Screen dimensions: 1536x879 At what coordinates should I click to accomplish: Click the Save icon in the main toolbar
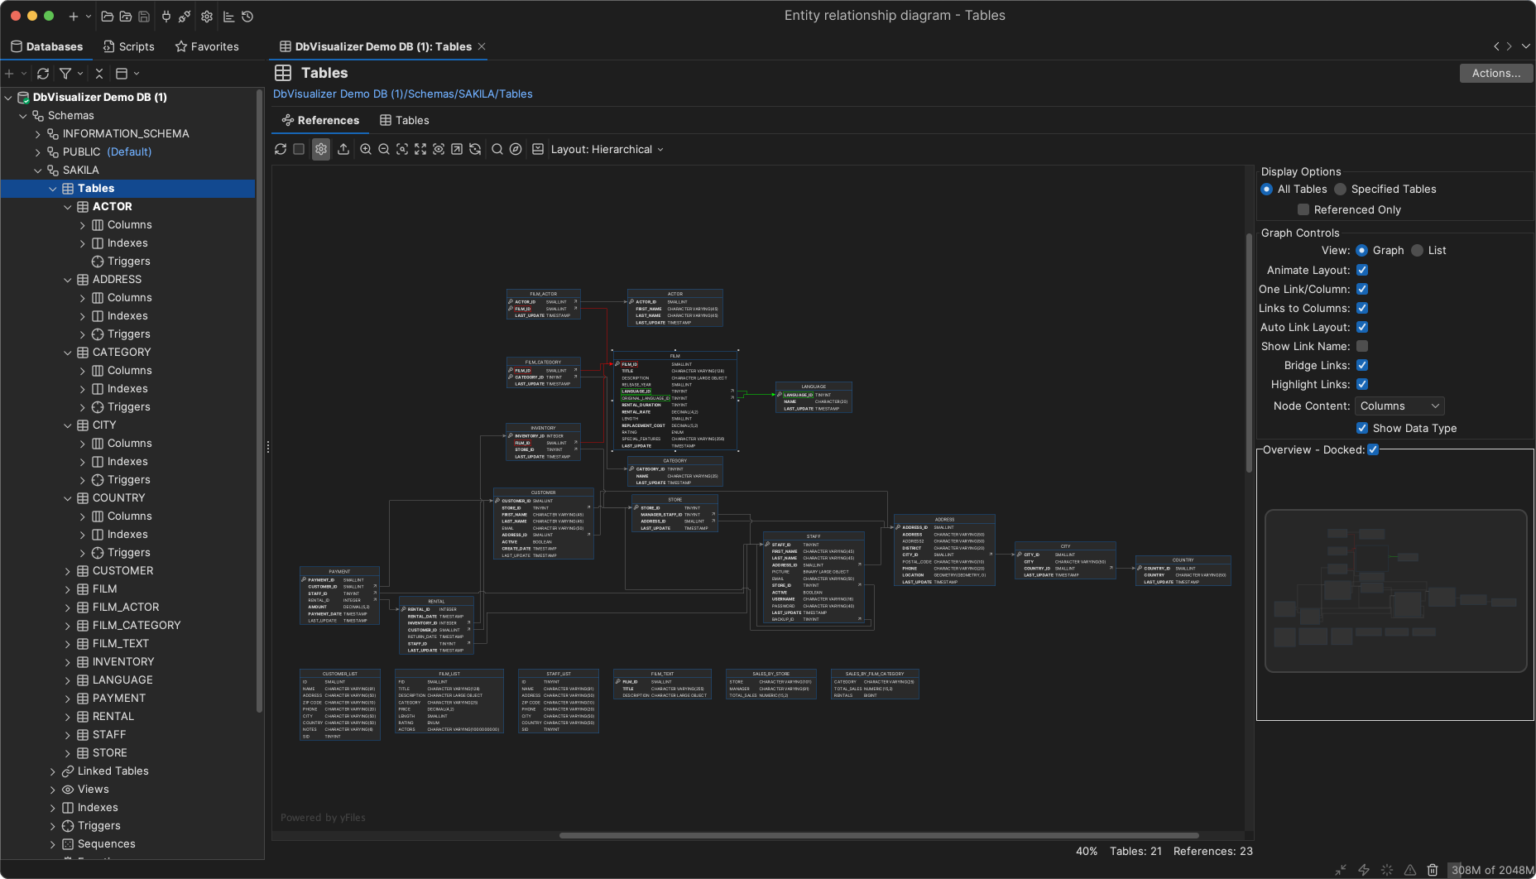pyautogui.click(x=144, y=16)
